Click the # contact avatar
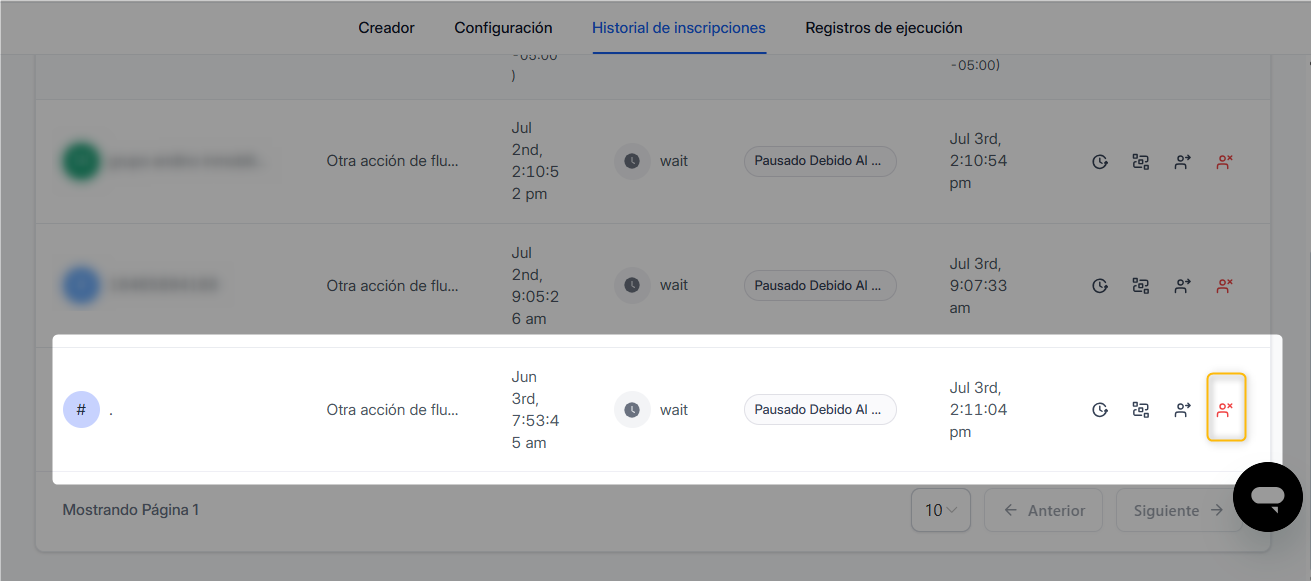The image size is (1311, 581). (x=81, y=409)
